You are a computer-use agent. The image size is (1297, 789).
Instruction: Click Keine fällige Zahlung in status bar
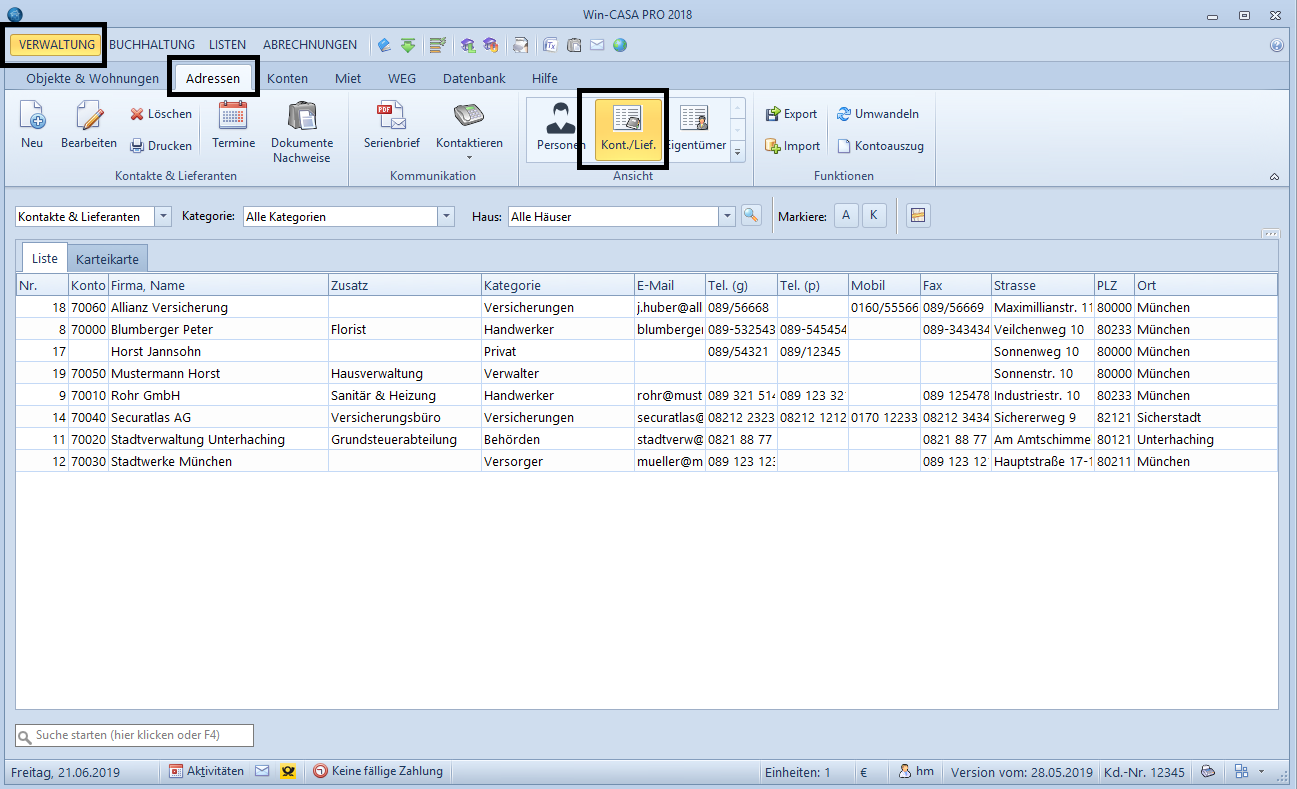click(379, 771)
